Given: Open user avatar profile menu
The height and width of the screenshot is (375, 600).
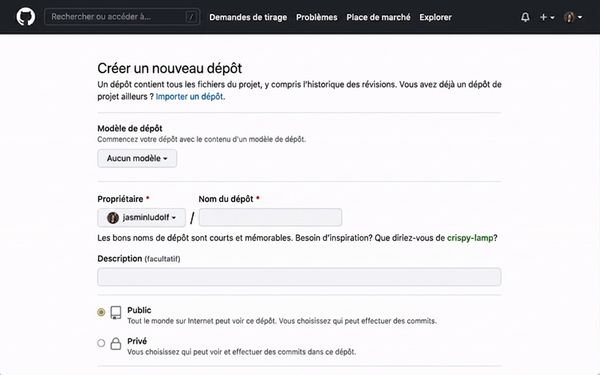Looking at the screenshot, I should [x=573, y=17].
